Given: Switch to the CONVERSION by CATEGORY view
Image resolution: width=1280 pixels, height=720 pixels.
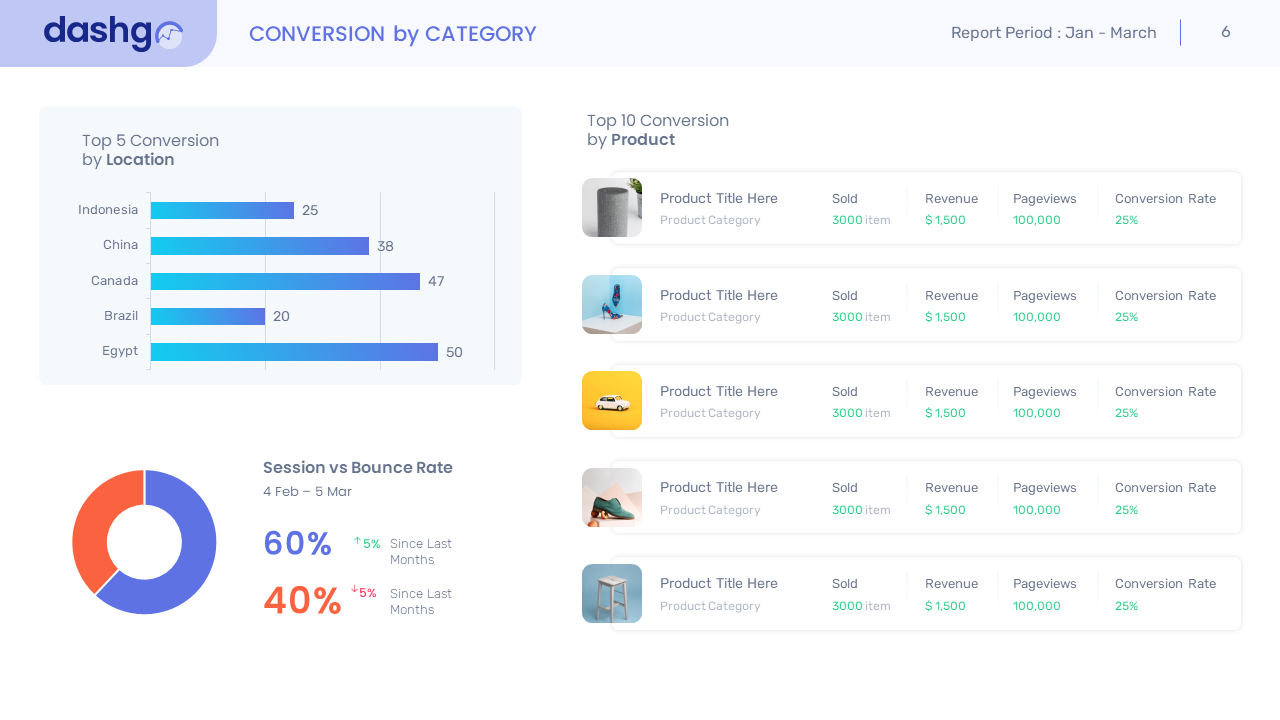Looking at the screenshot, I should 392,34.
